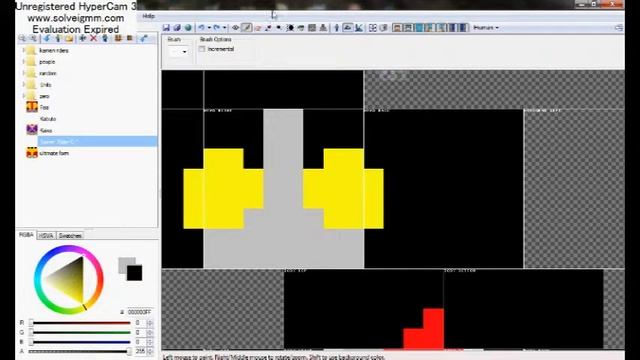640x360 pixels.
Task: Click the import skin arrow icon
Action: click(x=47, y=38)
